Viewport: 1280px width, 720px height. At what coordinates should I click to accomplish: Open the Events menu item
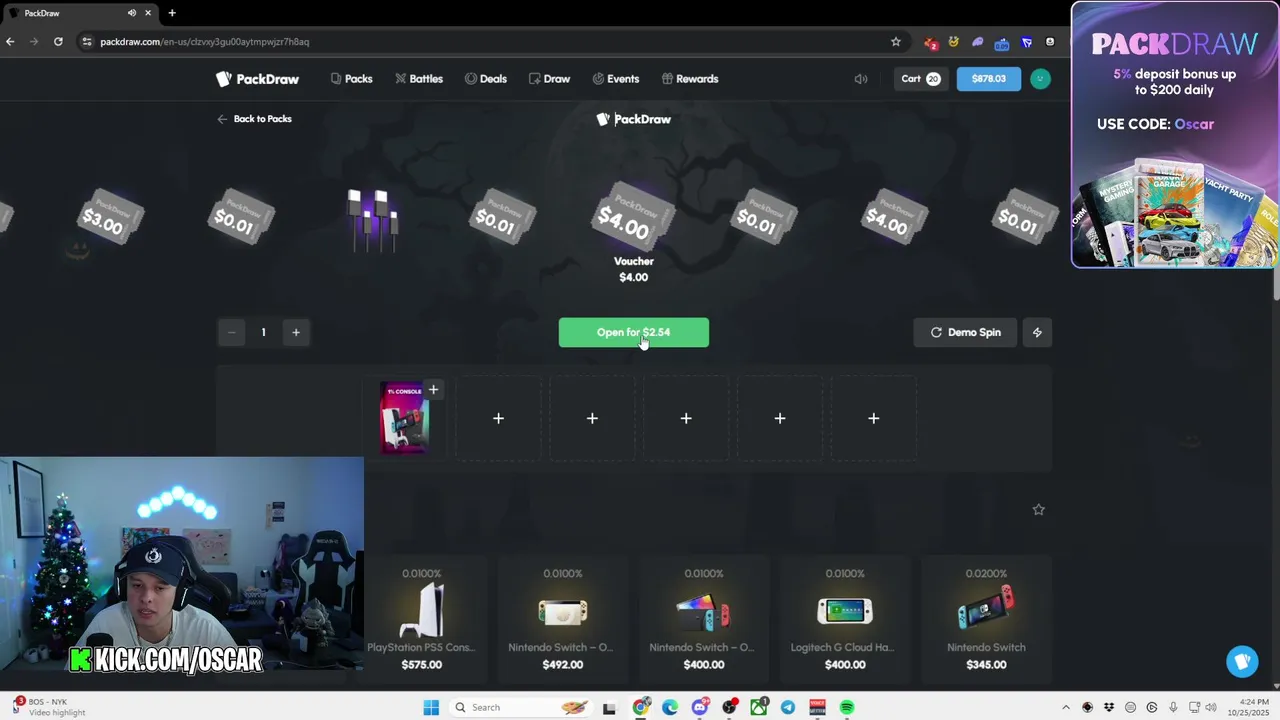point(615,79)
